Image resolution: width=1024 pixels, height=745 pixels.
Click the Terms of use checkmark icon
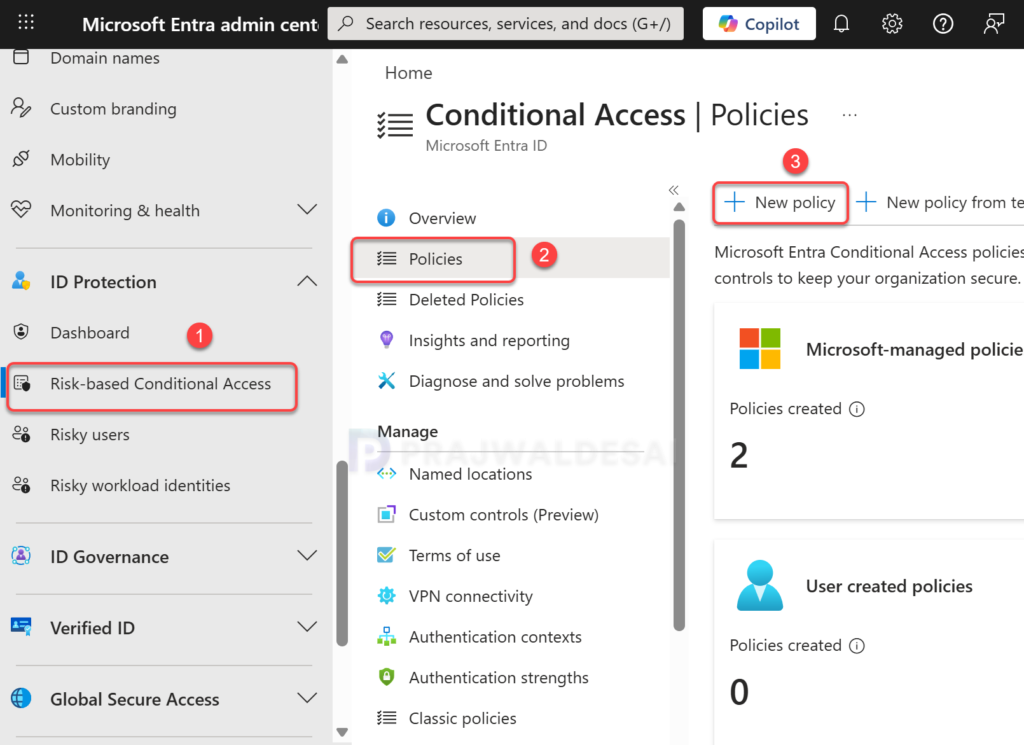386,554
